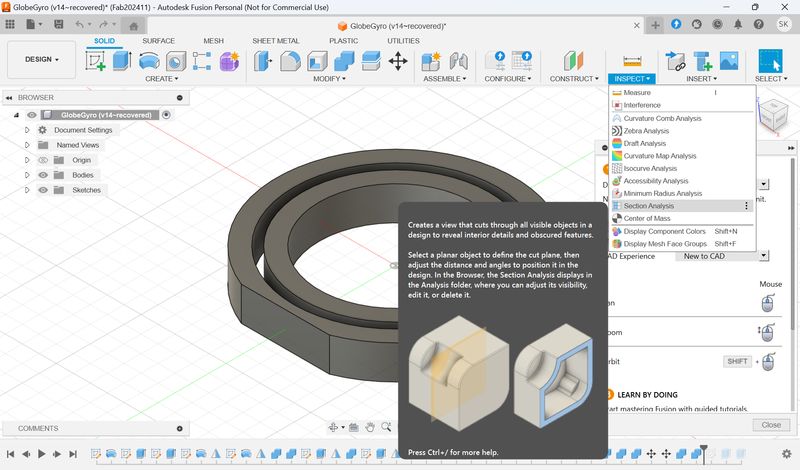Image resolution: width=800 pixels, height=470 pixels.
Task: Select the Revolve tool icon
Action: [149, 61]
